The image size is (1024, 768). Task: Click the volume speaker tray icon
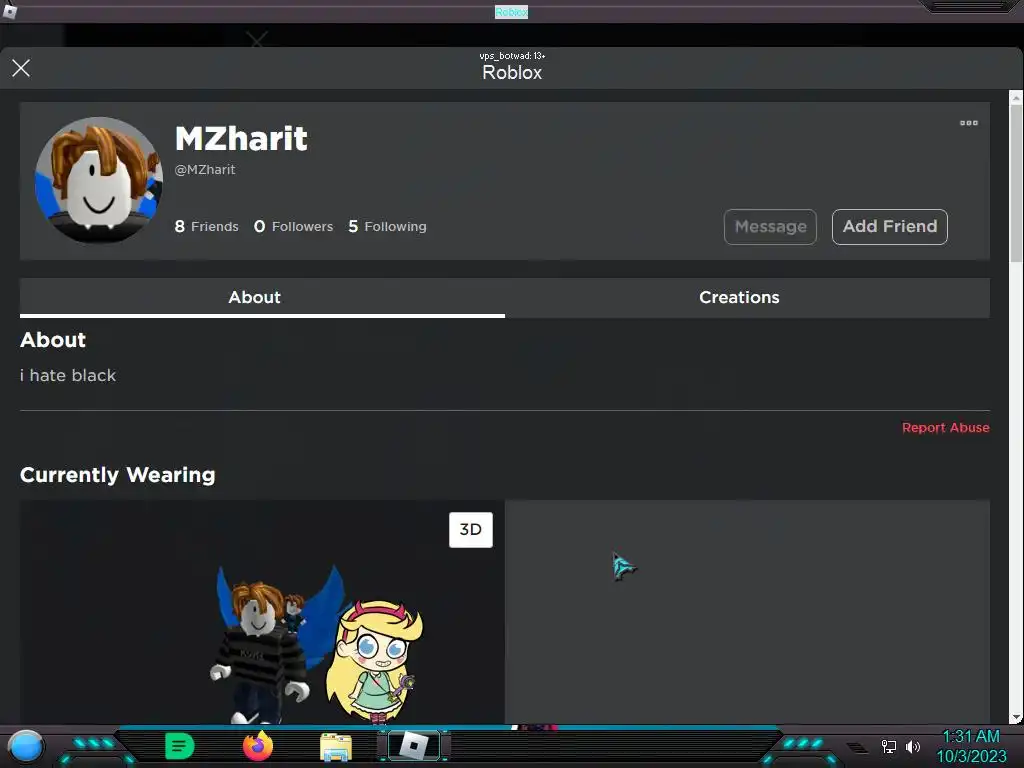912,746
